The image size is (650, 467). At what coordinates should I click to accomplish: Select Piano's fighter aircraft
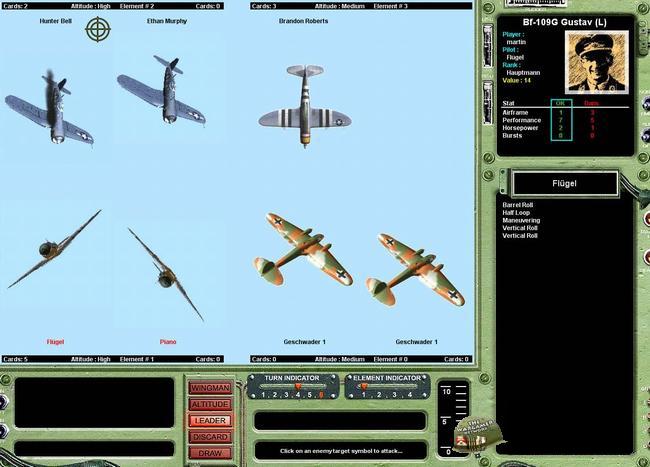tap(166, 273)
